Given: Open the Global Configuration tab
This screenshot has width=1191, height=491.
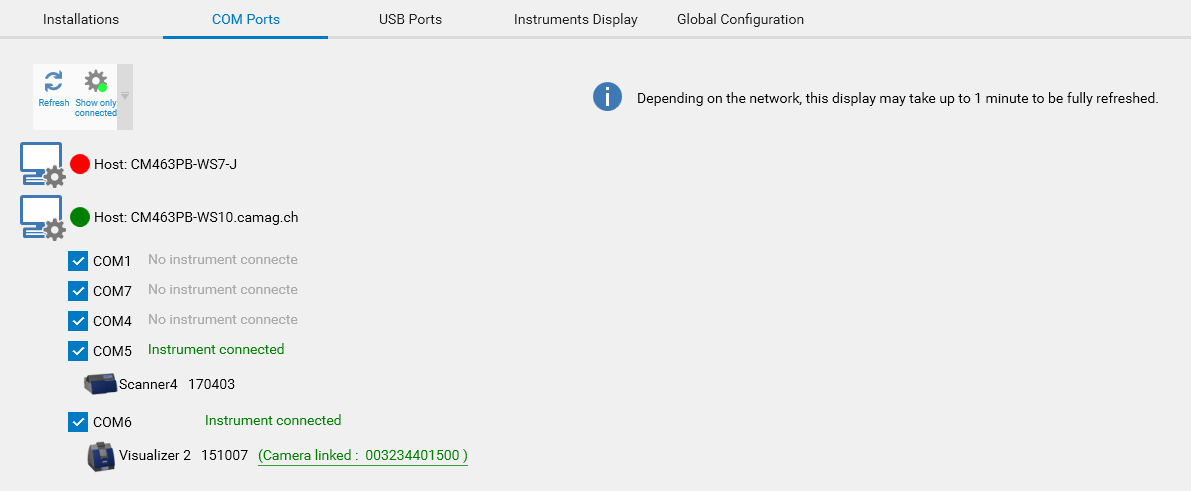Looking at the screenshot, I should pos(740,19).
